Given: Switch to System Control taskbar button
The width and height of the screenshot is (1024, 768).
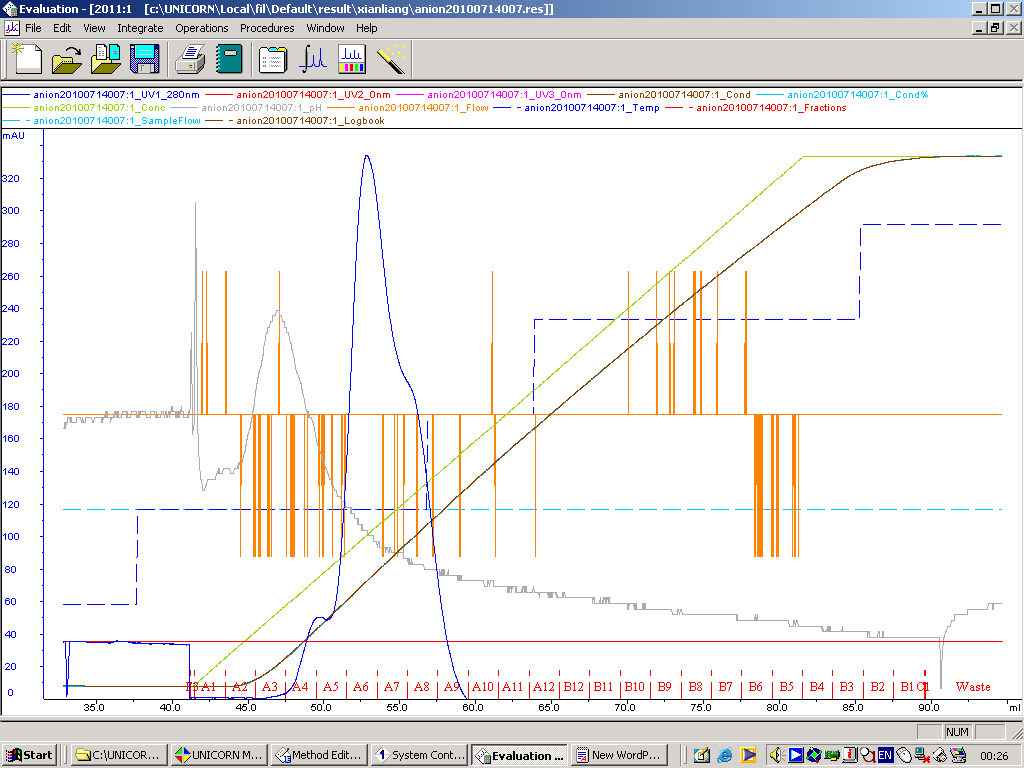Looking at the screenshot, I should click(x=417, y=755).
